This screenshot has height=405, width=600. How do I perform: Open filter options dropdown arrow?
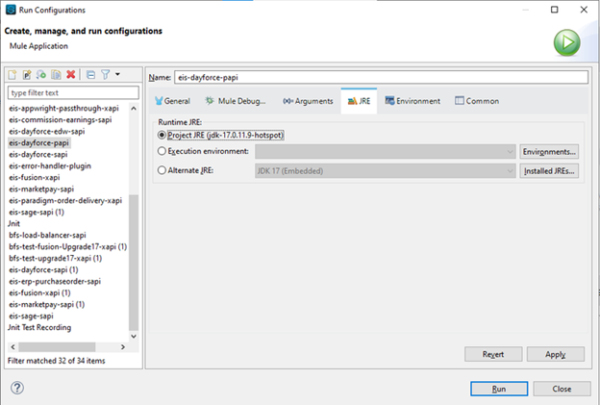pyautogui.click(x=117, y=75)
